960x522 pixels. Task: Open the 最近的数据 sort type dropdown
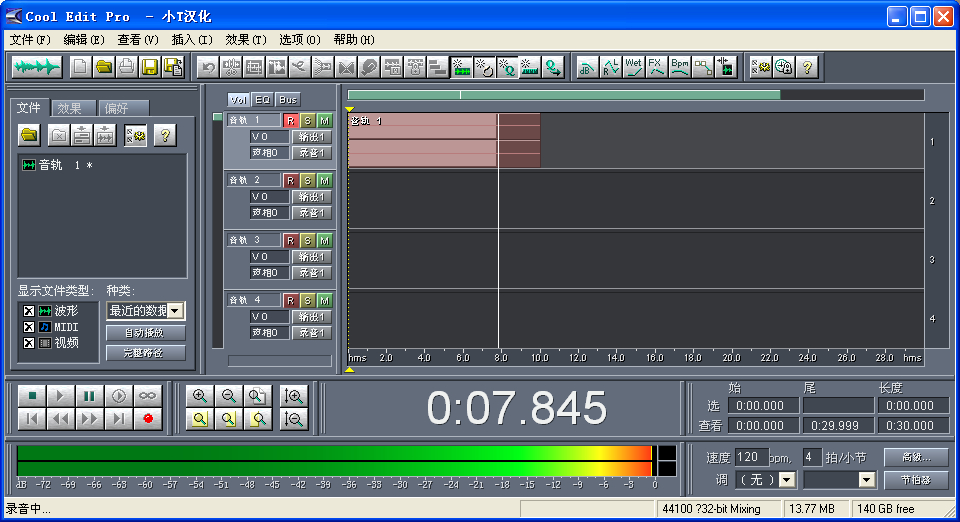175,311
